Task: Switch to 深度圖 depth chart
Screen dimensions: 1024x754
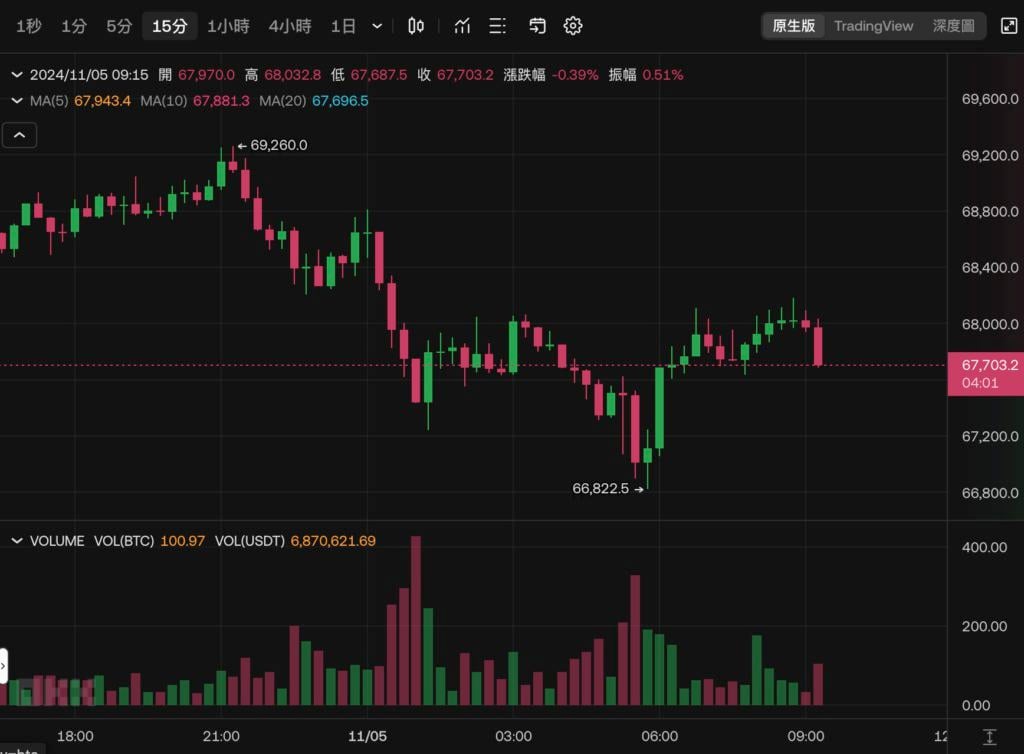Action: (953, 26)
